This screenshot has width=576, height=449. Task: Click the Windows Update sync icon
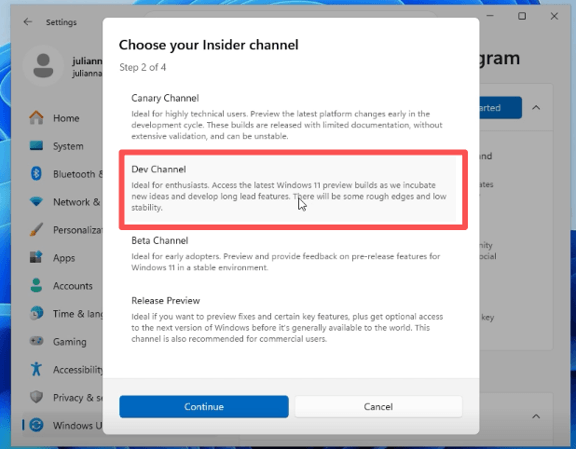pos(36,425)
